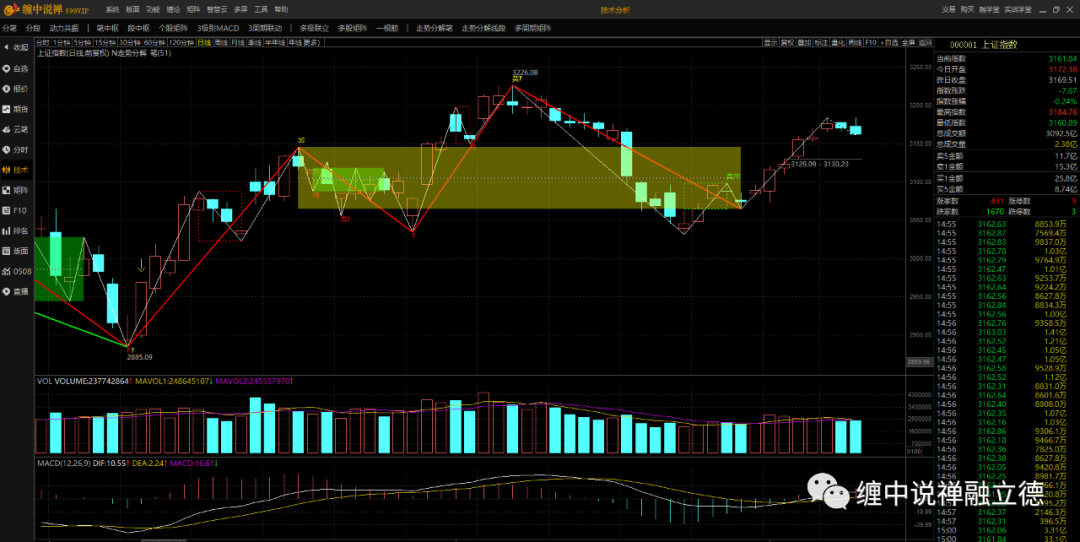Switch to 120分钟 period tab

181,43
